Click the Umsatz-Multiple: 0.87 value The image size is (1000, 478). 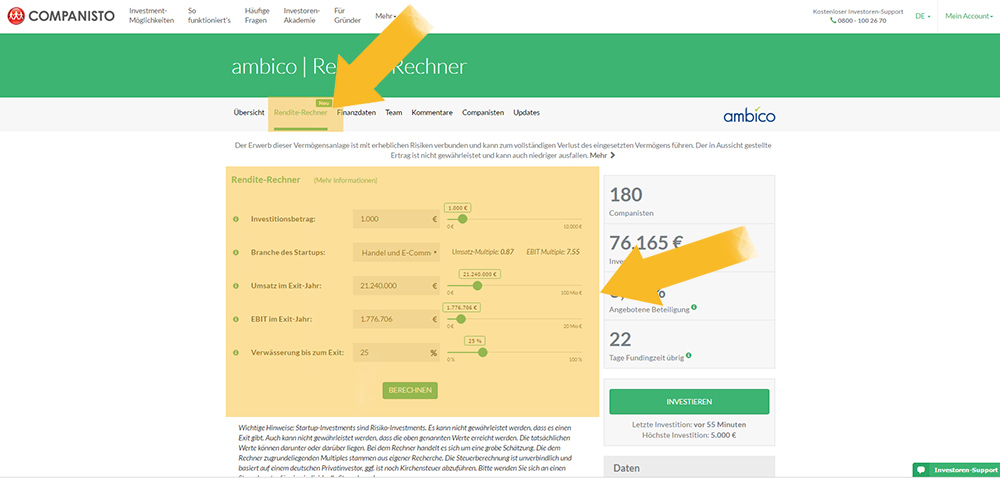pos(483,252)
